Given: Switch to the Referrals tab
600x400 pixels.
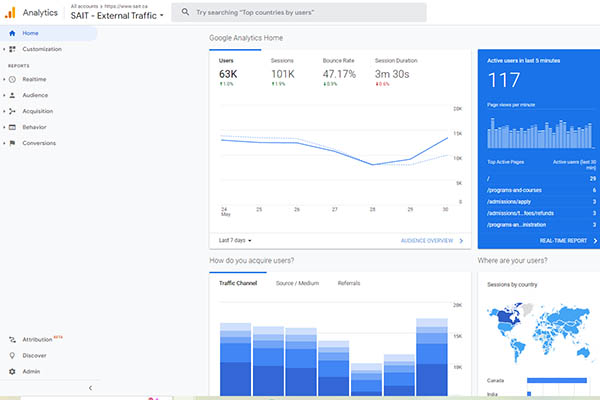Looking at the screenshot, I should [349, 283].
